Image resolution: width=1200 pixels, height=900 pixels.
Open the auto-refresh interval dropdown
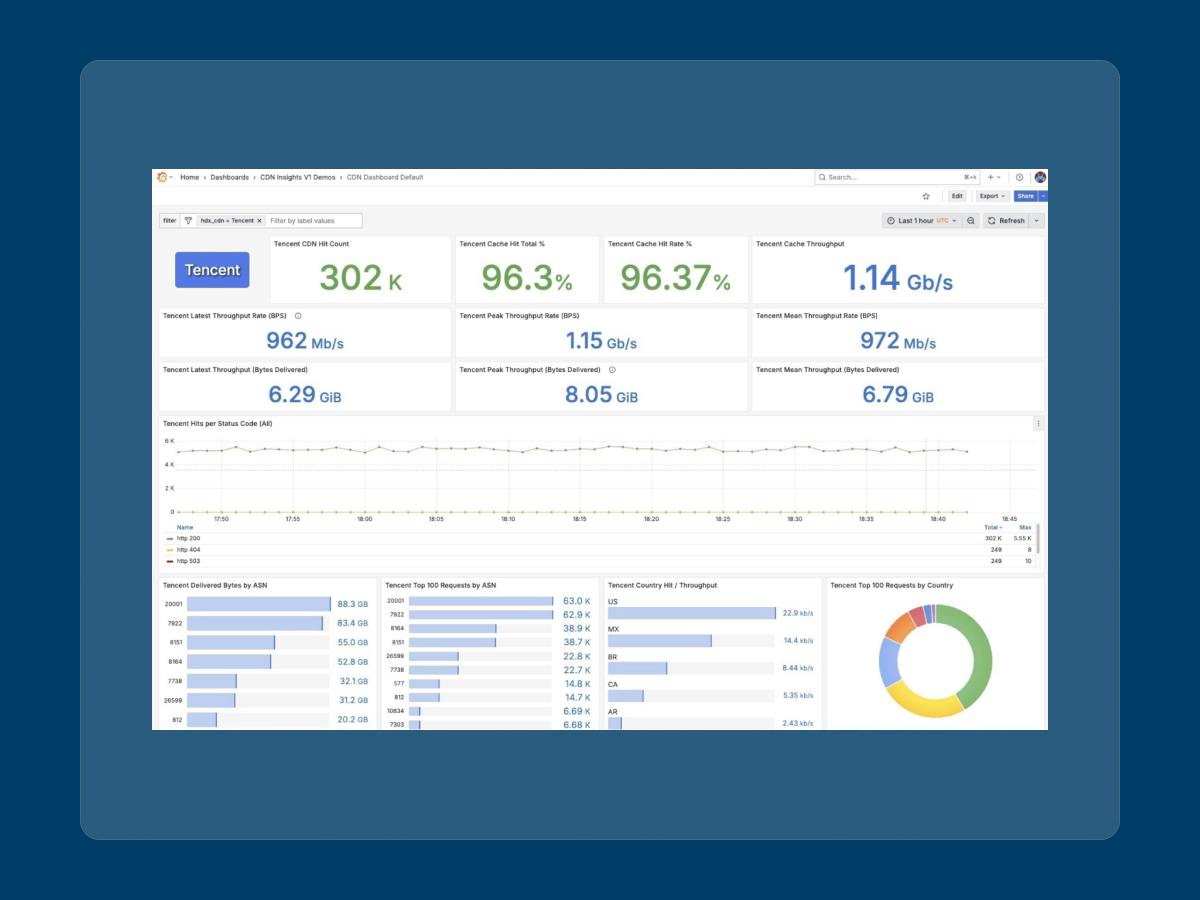coord(1037,220)
